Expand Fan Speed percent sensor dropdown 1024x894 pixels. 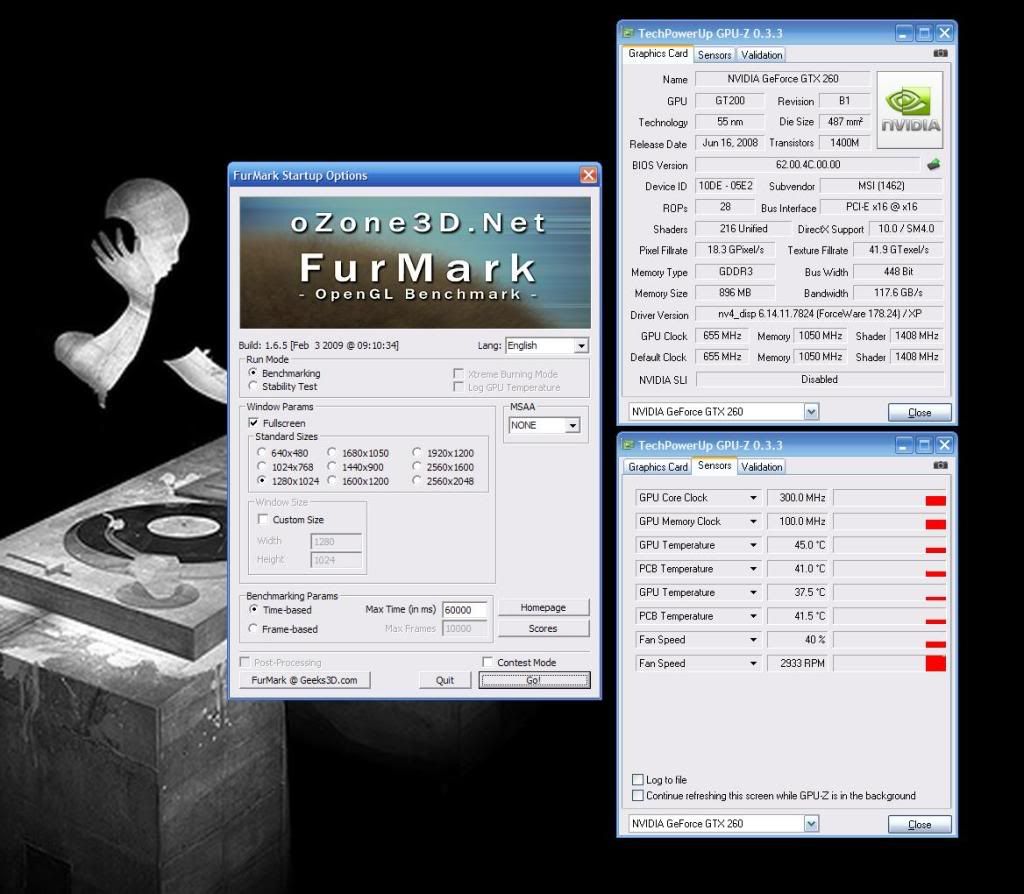[x=753, y=639]
